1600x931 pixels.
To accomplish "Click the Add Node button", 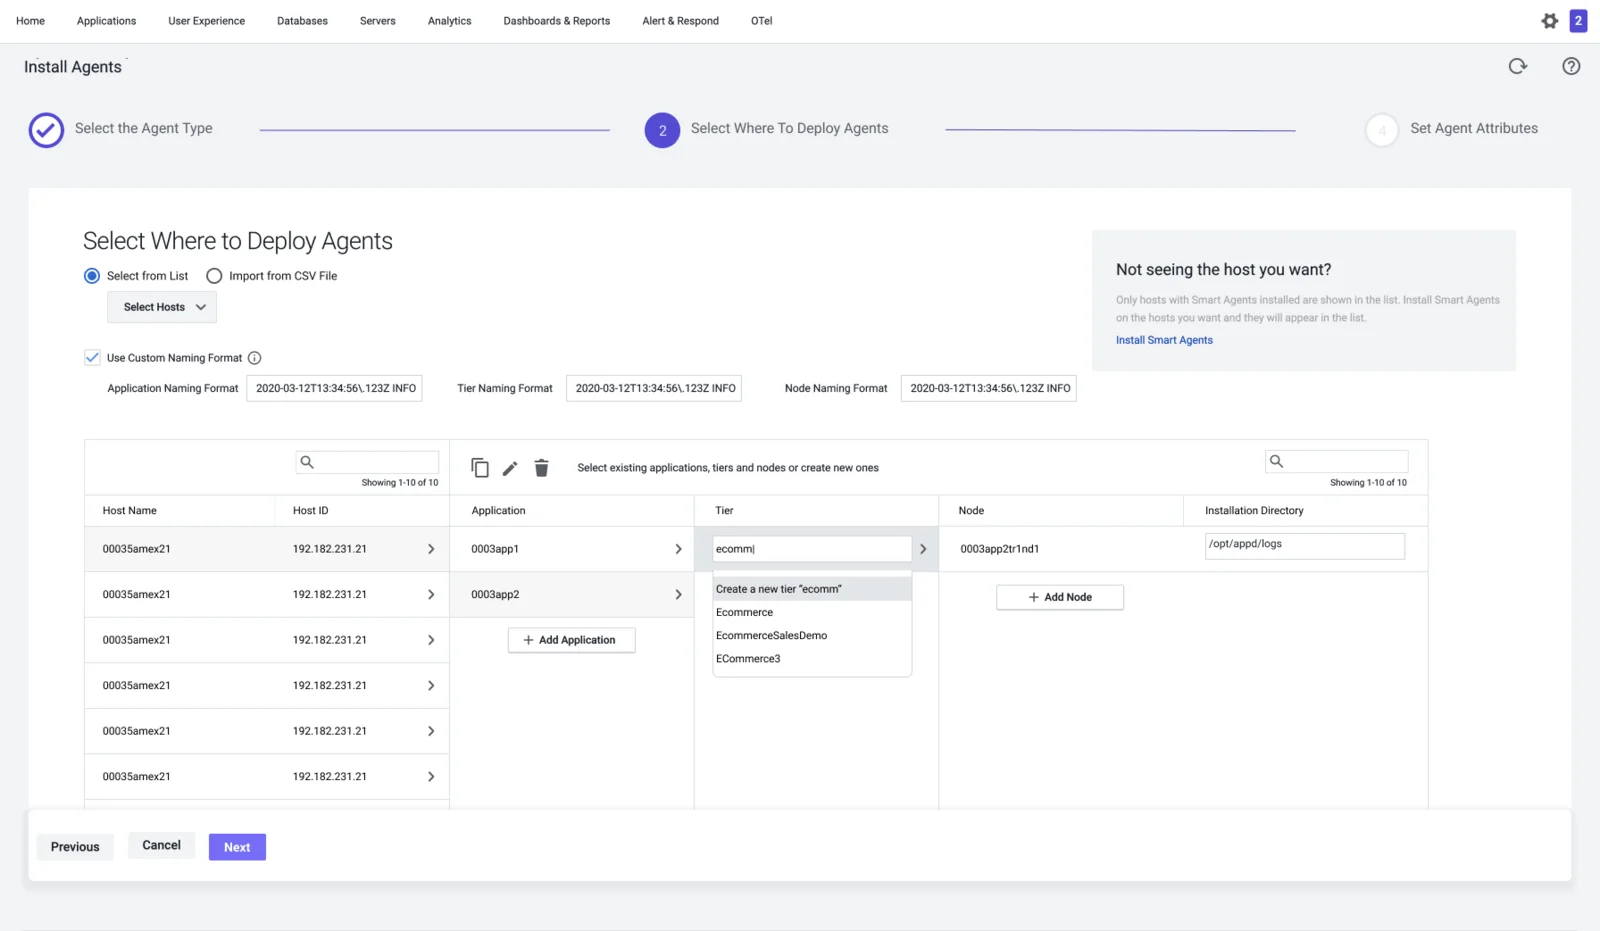I will [1060, 597].
